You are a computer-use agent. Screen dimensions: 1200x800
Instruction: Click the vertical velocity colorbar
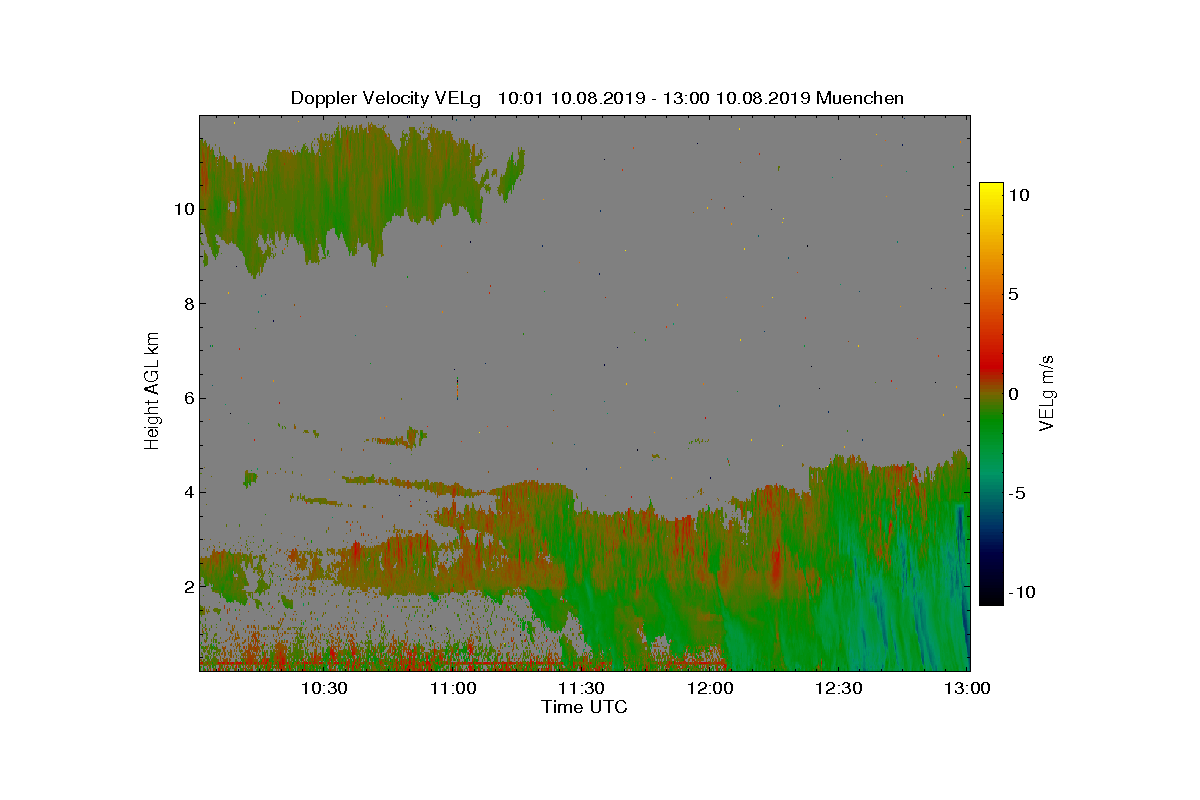click(x=991, y=394)
